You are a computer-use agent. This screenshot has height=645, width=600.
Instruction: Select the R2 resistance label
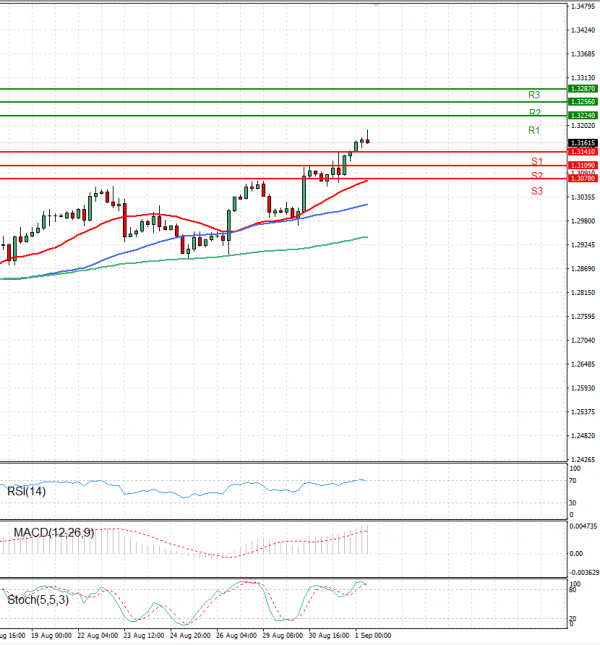tap(535, 112)
